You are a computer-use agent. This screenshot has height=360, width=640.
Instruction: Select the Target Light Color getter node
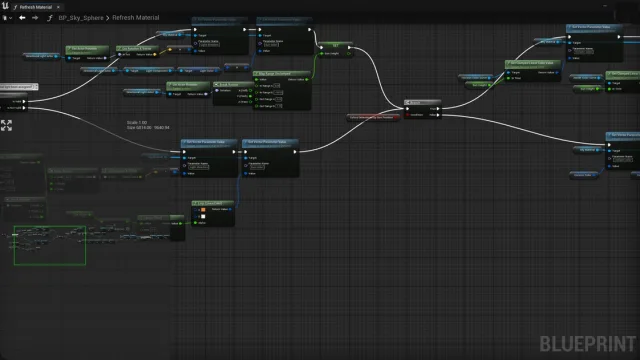pos(199,71)
